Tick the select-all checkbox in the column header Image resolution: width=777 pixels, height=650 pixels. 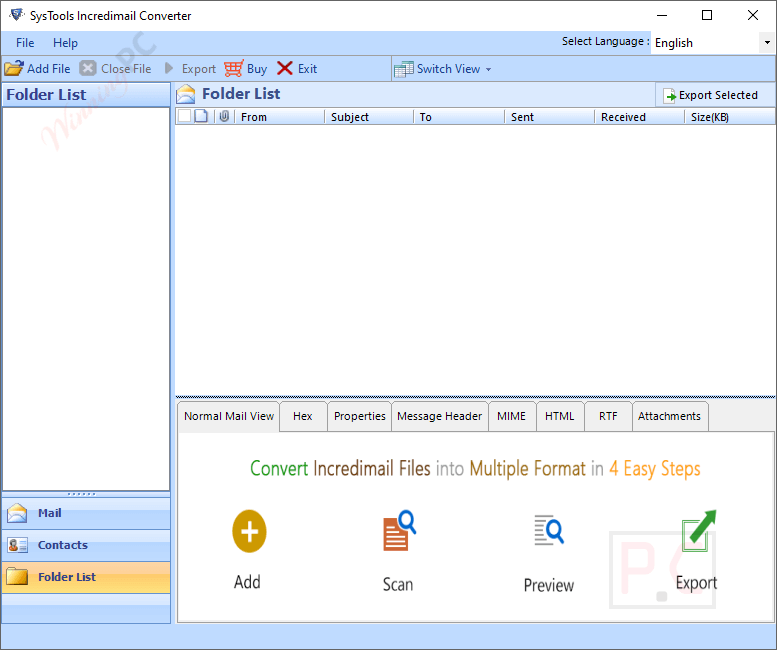pos(184,116)
